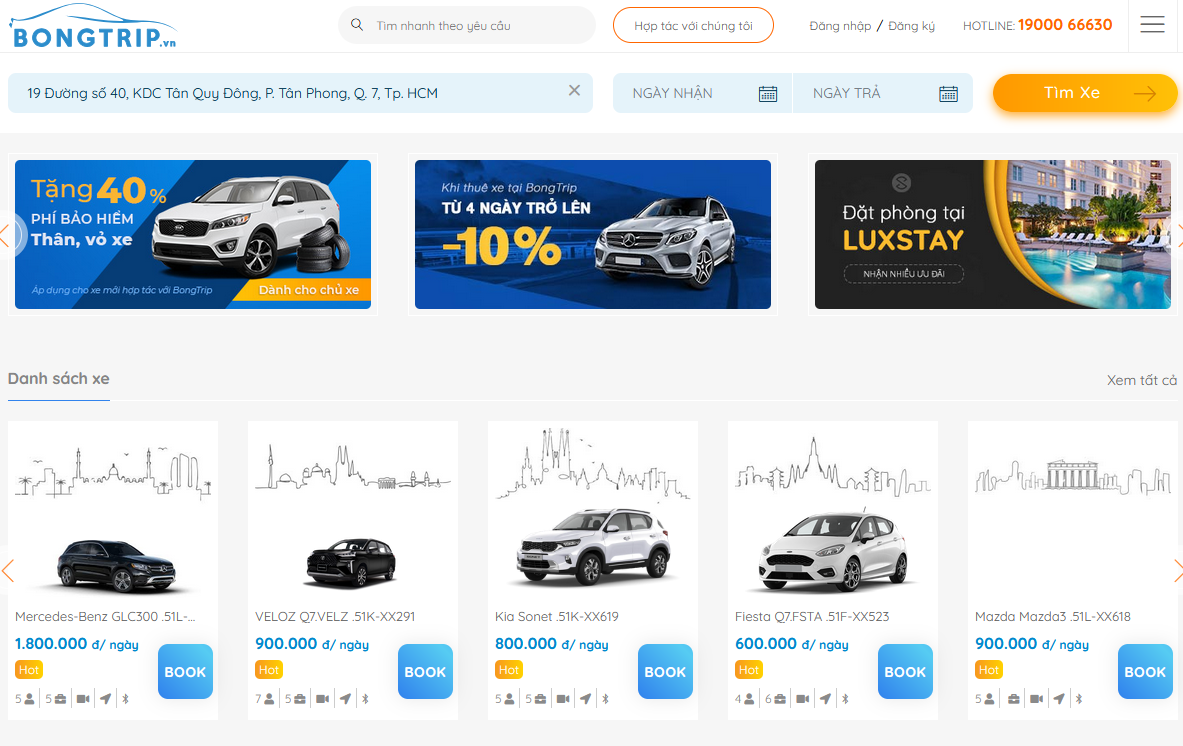Click Hợp tác với chúng tôi button

[x=693, y=26]
